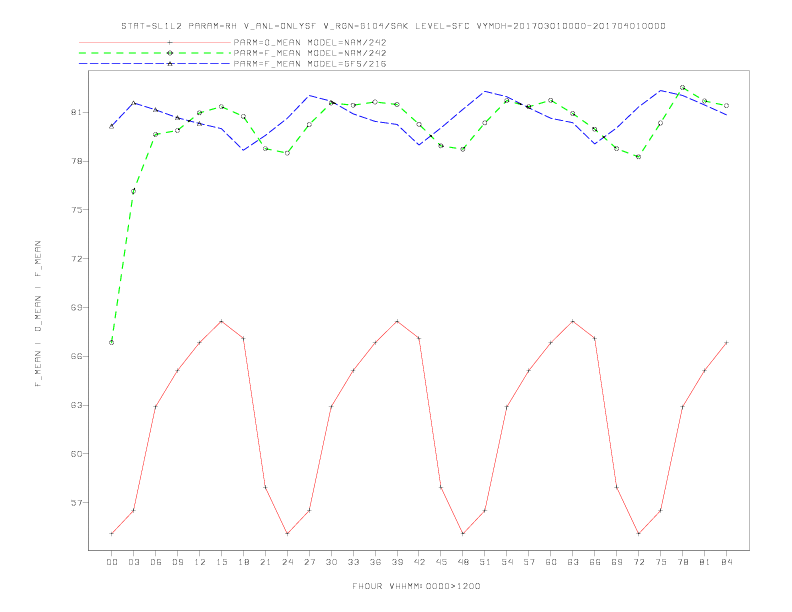Click the y-axis tick label 63
This screenshot has width=792, height=612.
point(76,405)
